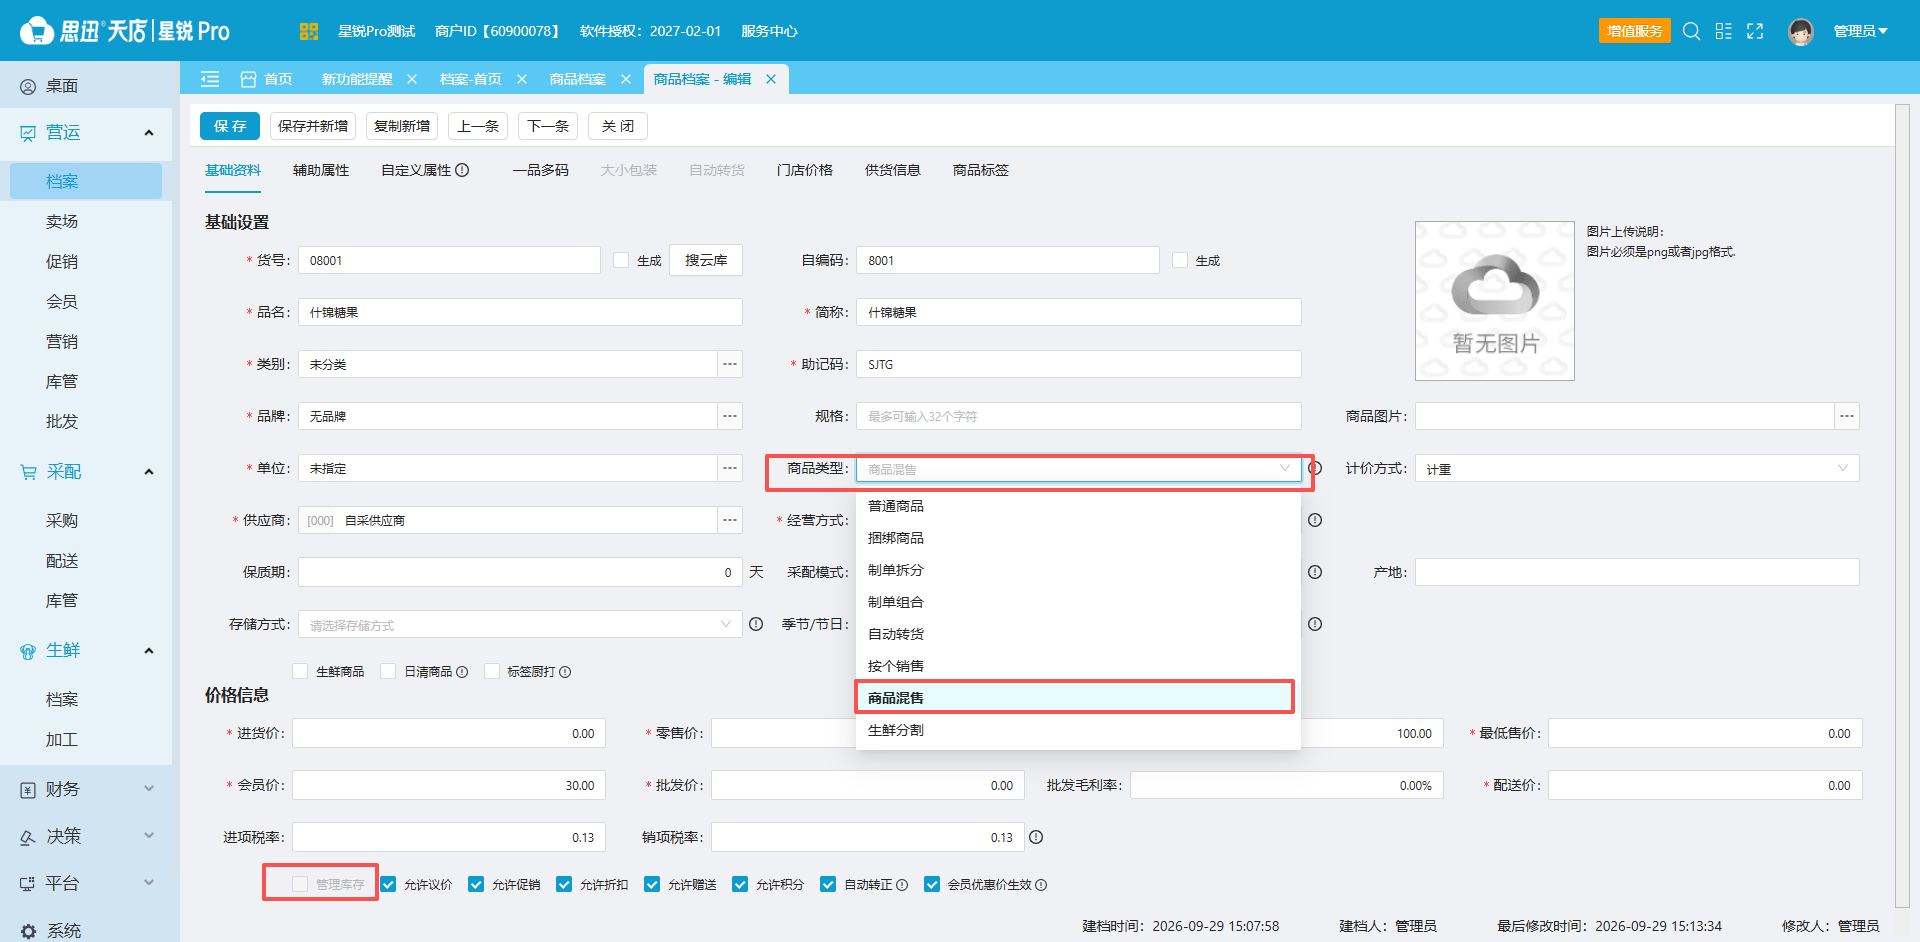Image resolution: width=1920 pixels, height=942 pixels.
Task: Expand the 决策 sidebar section
Action: [87, 836]
